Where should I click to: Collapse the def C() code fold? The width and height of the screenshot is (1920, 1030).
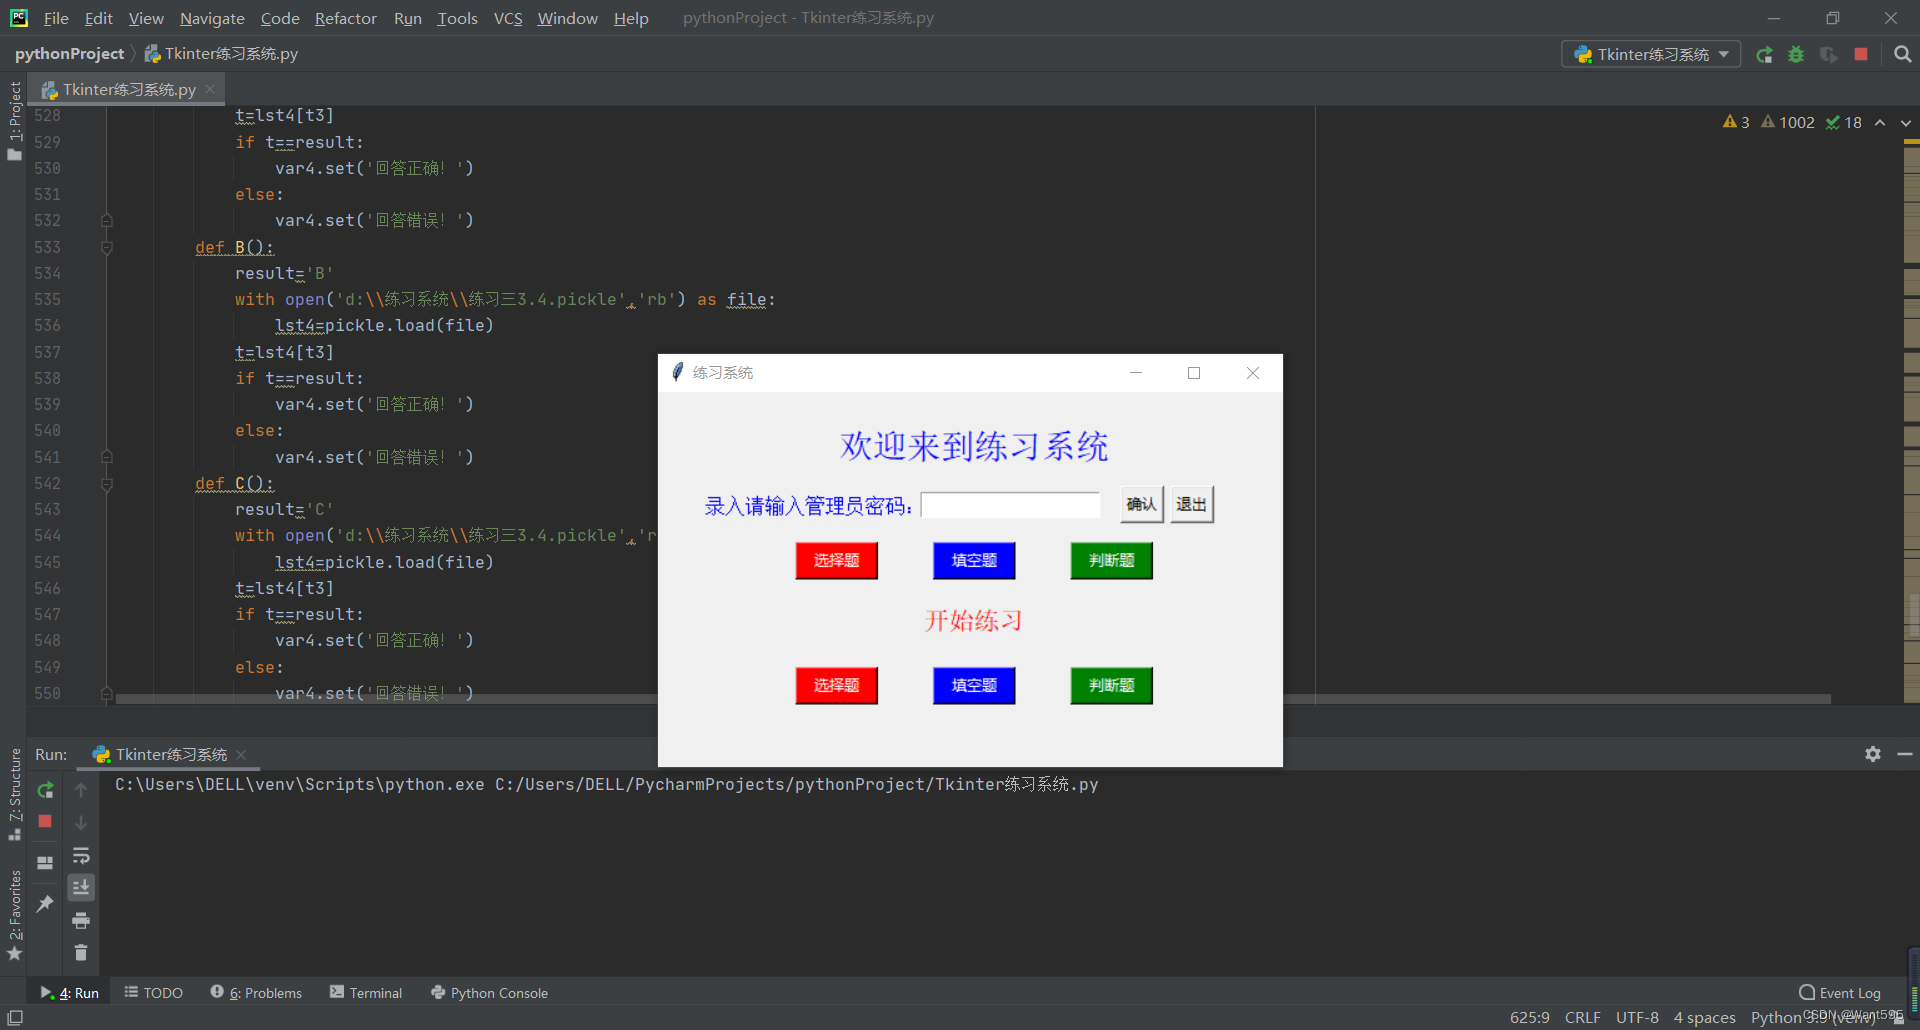107,483
